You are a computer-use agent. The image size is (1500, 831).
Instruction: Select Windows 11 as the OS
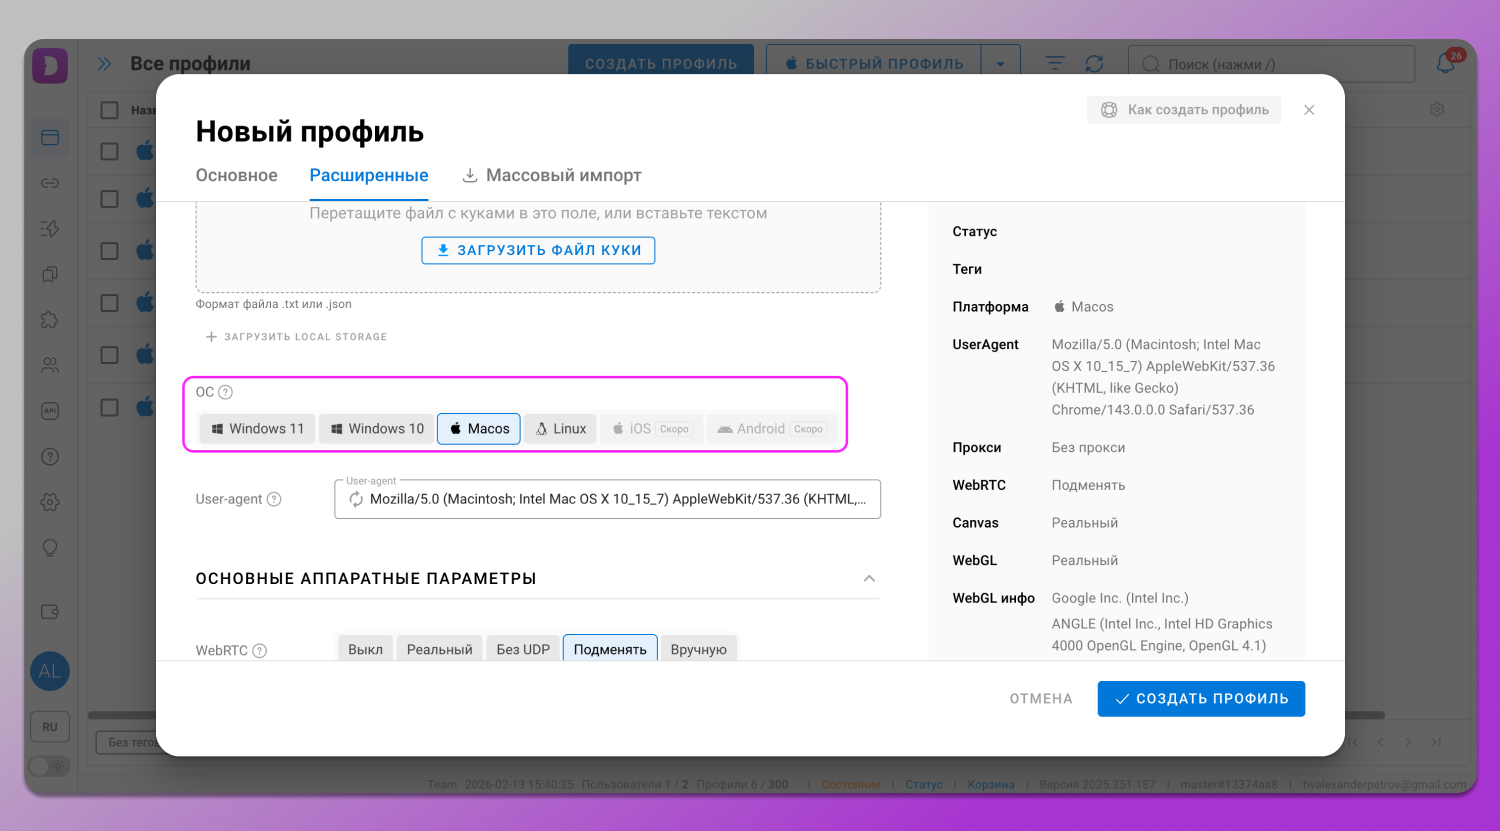coord(257,428)
